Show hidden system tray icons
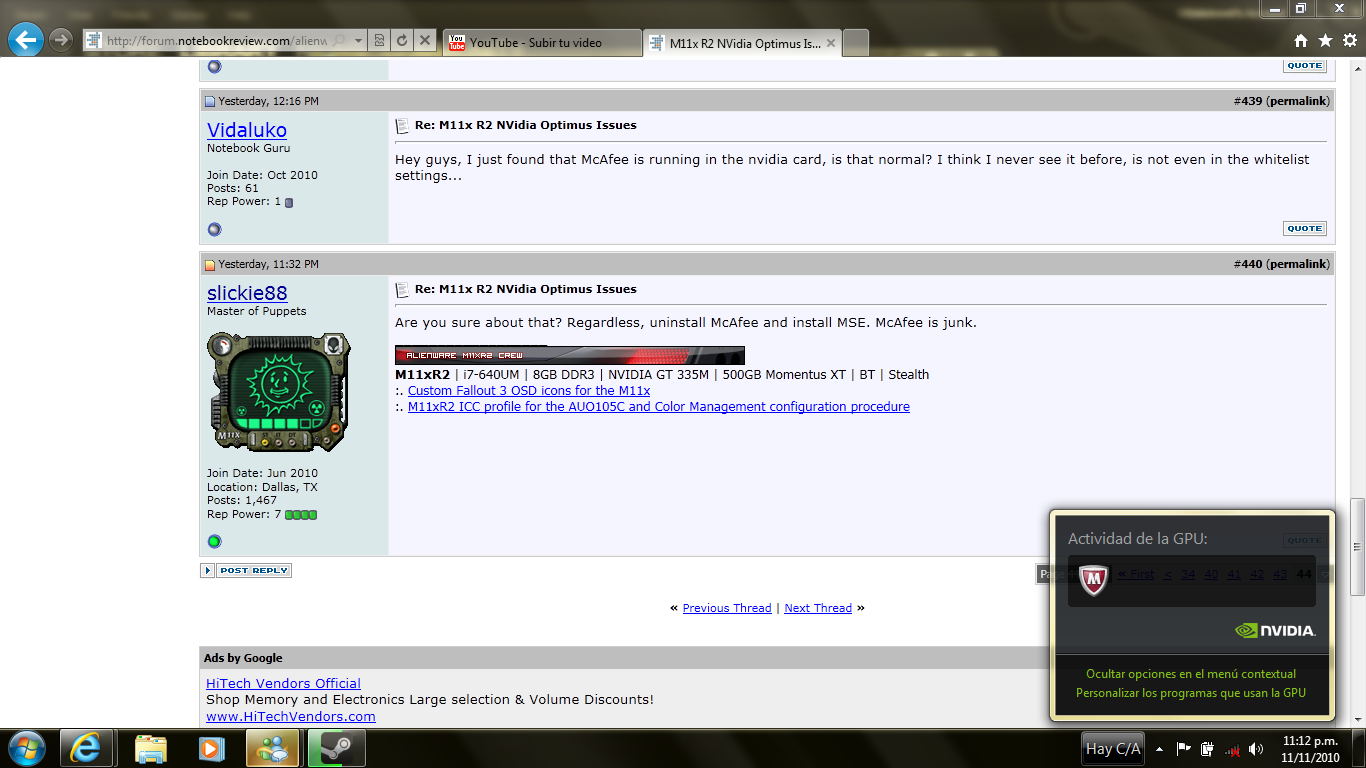 click(x=1159, y=749)
